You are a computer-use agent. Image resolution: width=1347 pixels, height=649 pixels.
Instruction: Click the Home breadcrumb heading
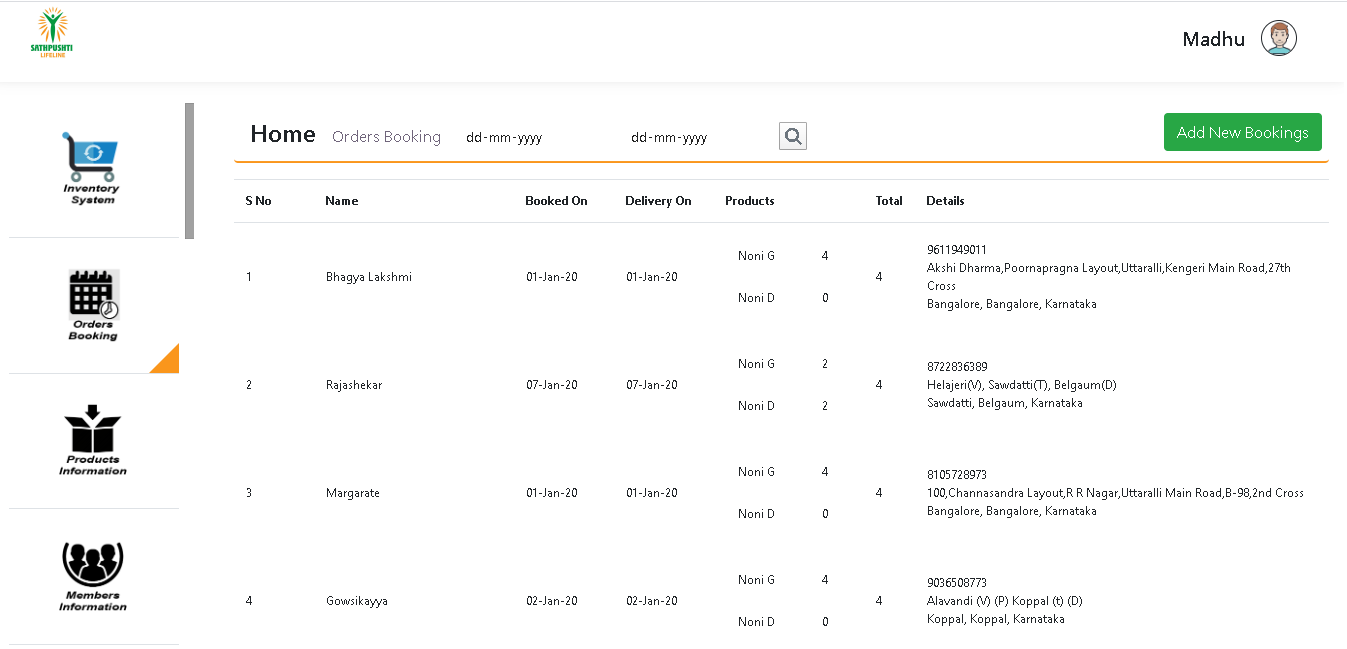[x=282, y=135]
